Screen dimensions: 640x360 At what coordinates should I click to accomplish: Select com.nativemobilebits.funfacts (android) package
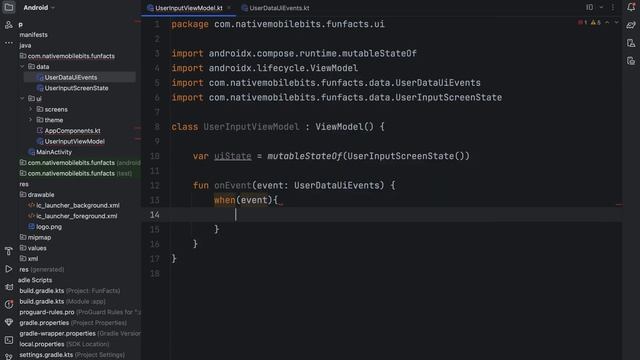(80, 162)
